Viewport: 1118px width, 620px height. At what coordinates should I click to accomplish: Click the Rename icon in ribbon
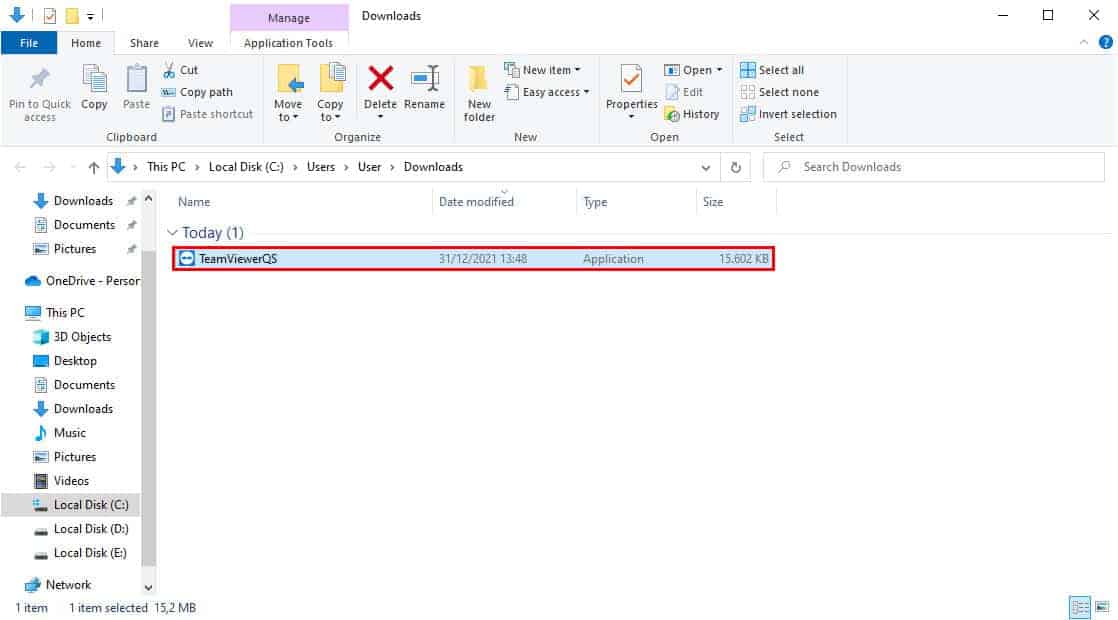click(x=425, y=80)
